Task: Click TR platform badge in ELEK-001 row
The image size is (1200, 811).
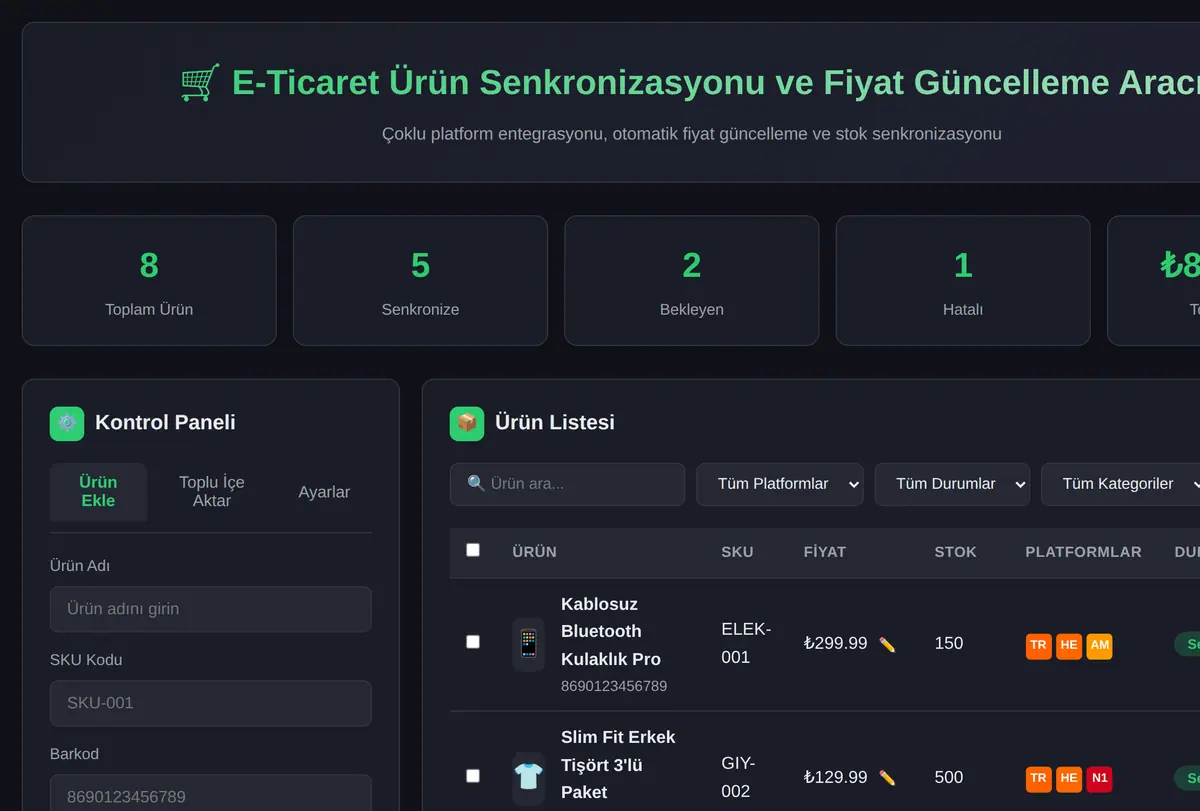Action: click(1039, 645)
